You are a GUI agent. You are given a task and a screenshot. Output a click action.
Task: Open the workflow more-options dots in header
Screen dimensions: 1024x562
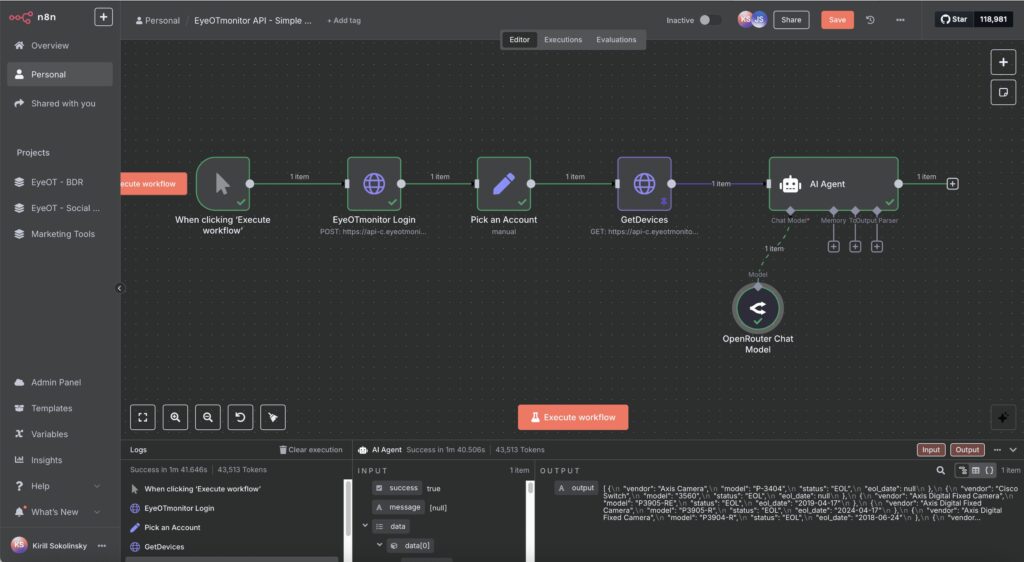coord(901,20)
